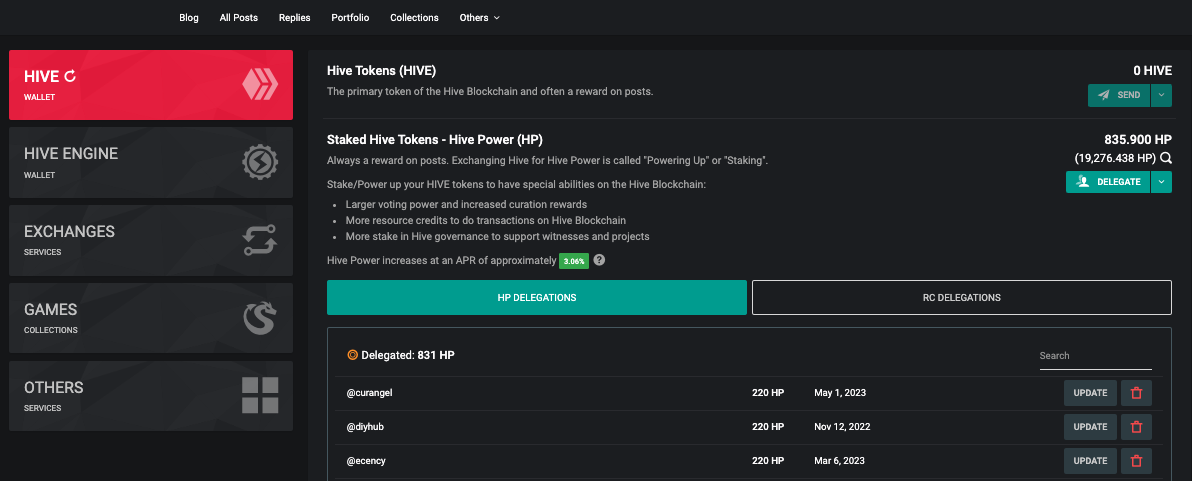Viewport: 1192px width, 481px height.
Task: Click the 0 HIVE balance
Action: (x=1152, y=71)
